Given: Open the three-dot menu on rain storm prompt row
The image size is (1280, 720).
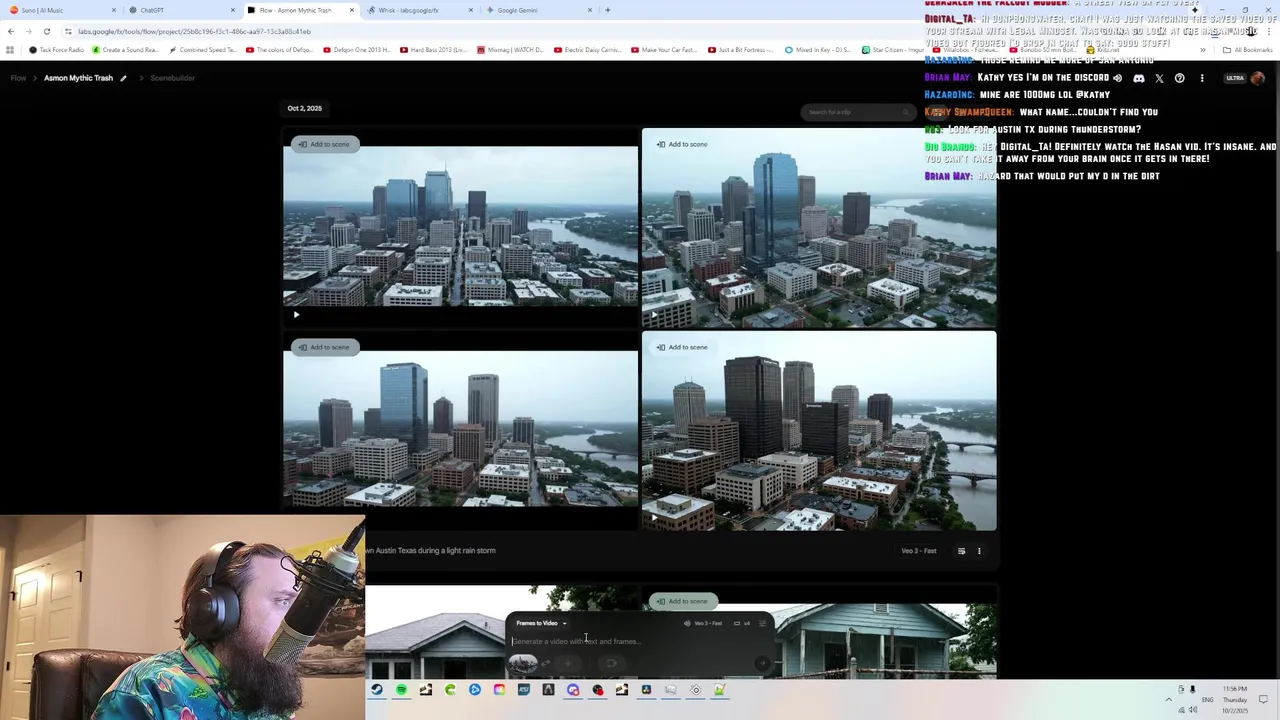Looking at the screenshot, I should pos(979,551).
